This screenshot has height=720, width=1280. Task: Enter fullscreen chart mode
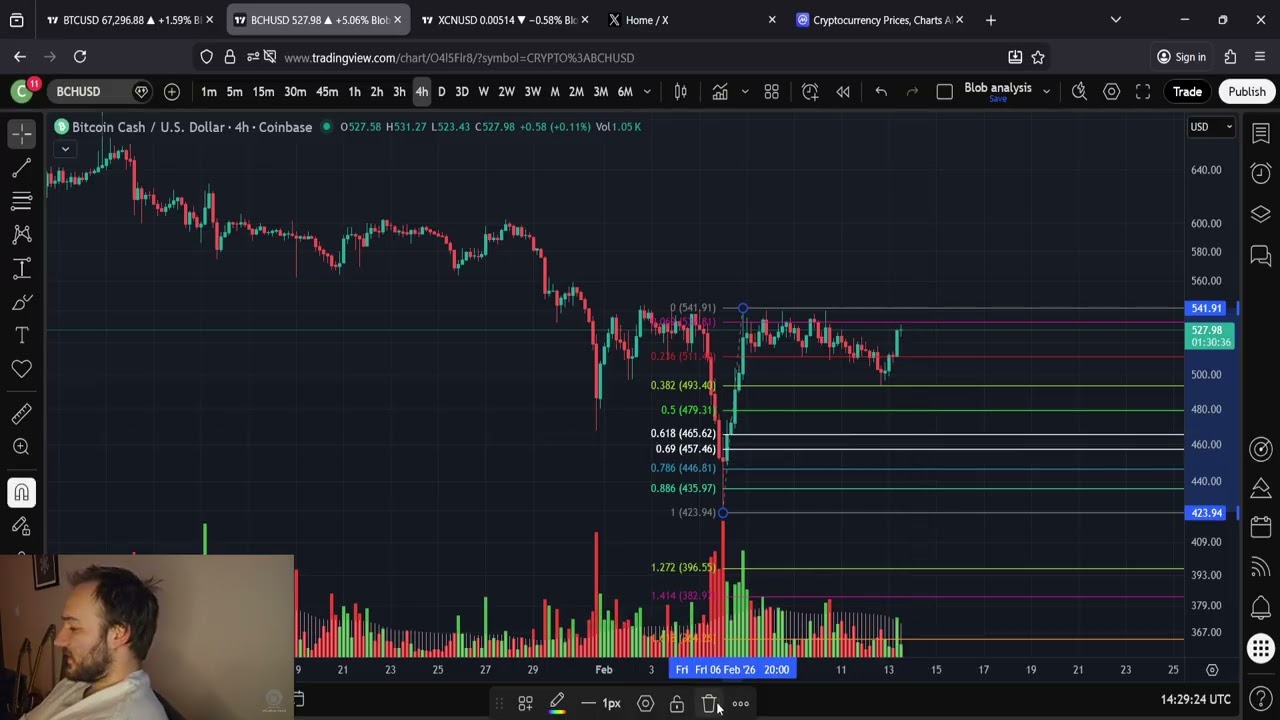click(x=1143, y=92)
